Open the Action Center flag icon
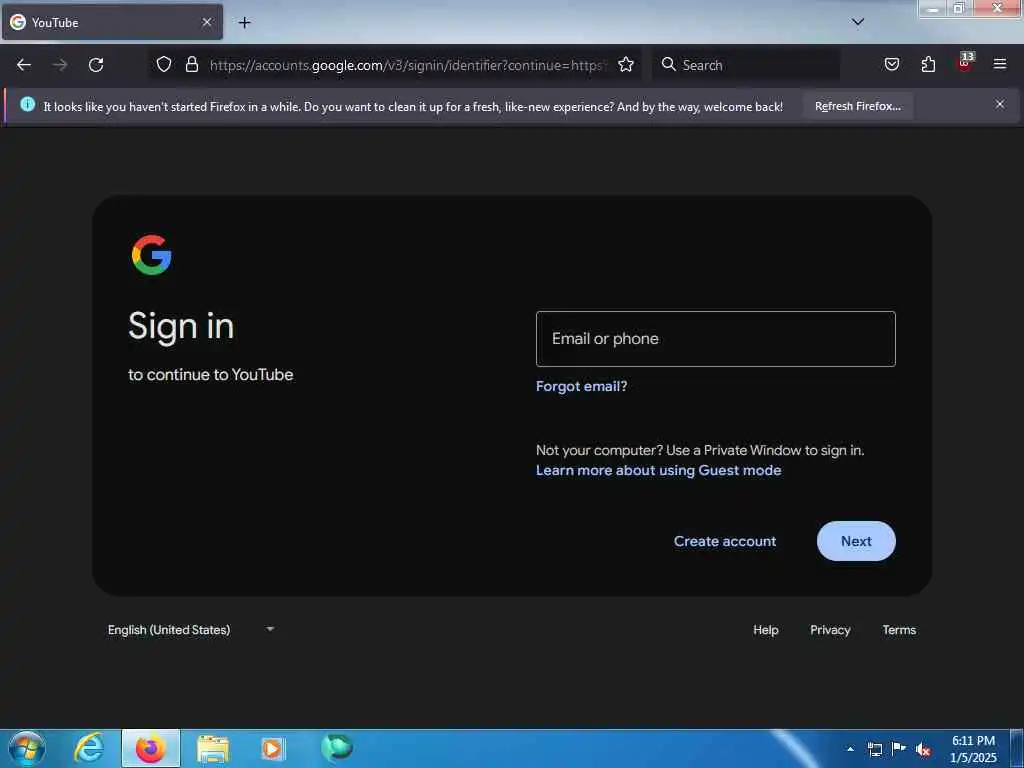The image size is (1024, 768). click(x=899, y=748)
